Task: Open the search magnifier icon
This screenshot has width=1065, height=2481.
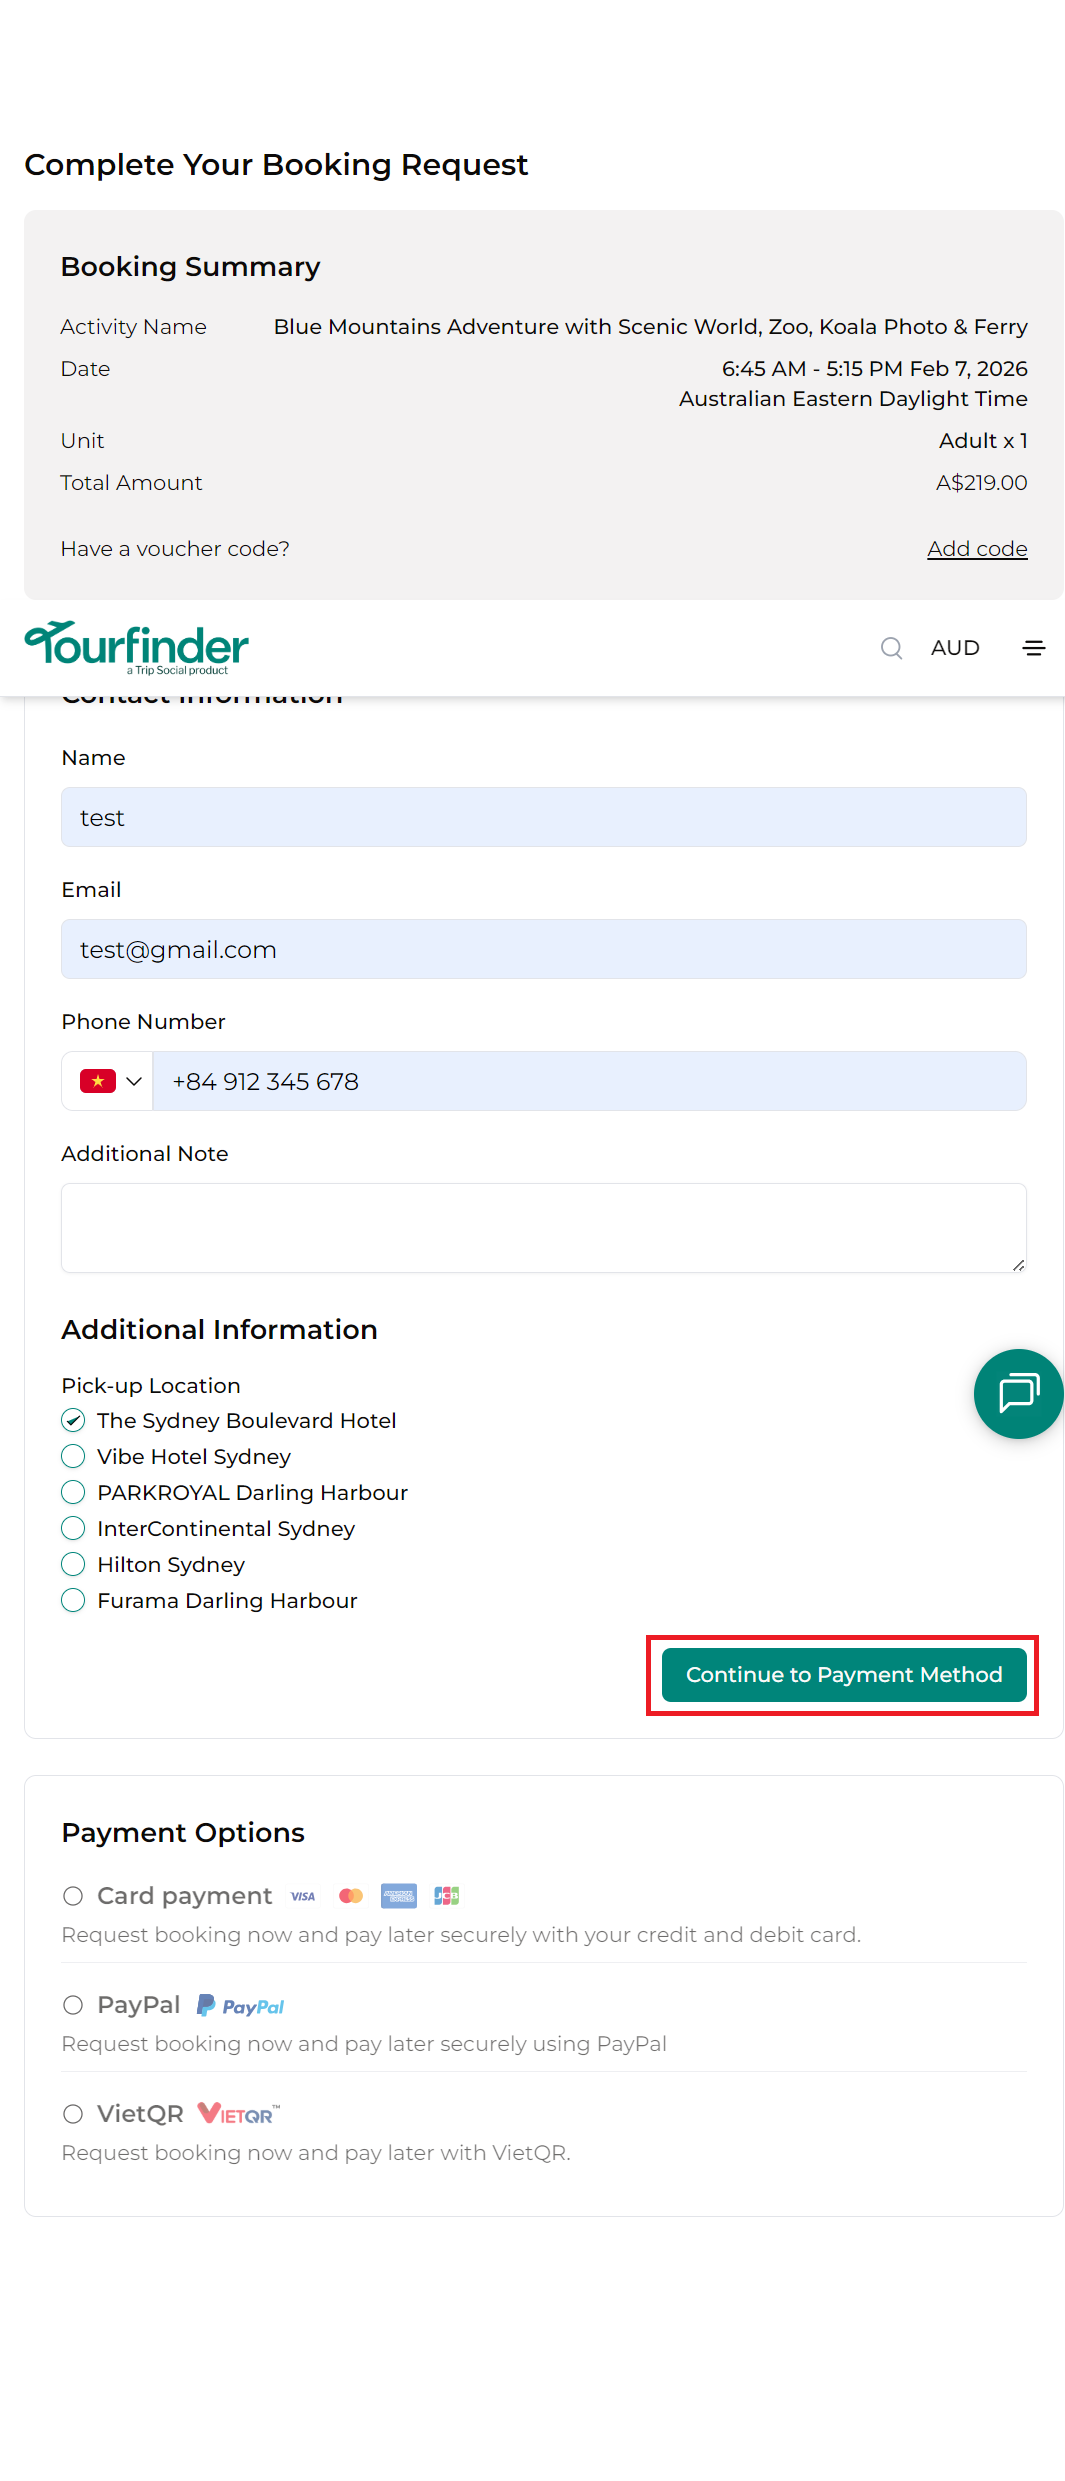Action: pyautogui.click(x=891, y=648)
